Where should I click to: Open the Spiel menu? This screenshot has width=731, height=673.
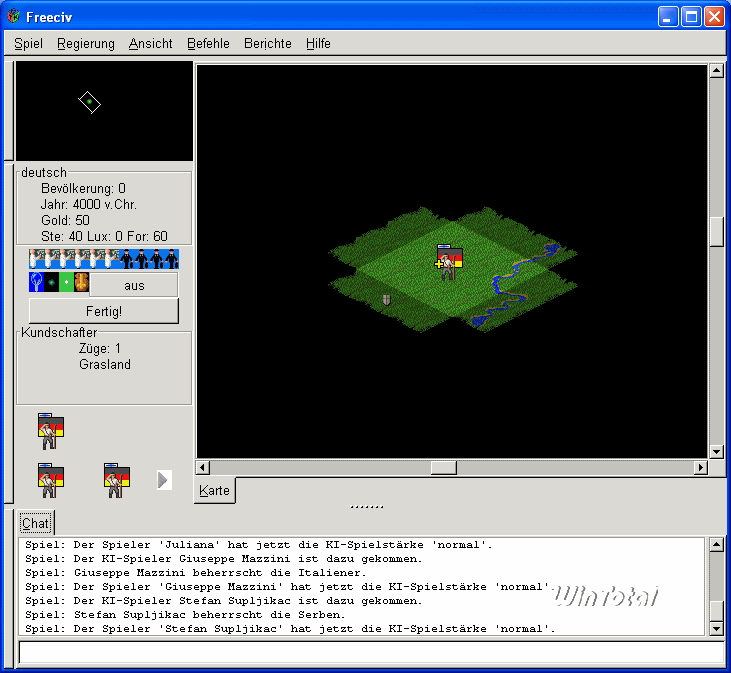point(28,43)
